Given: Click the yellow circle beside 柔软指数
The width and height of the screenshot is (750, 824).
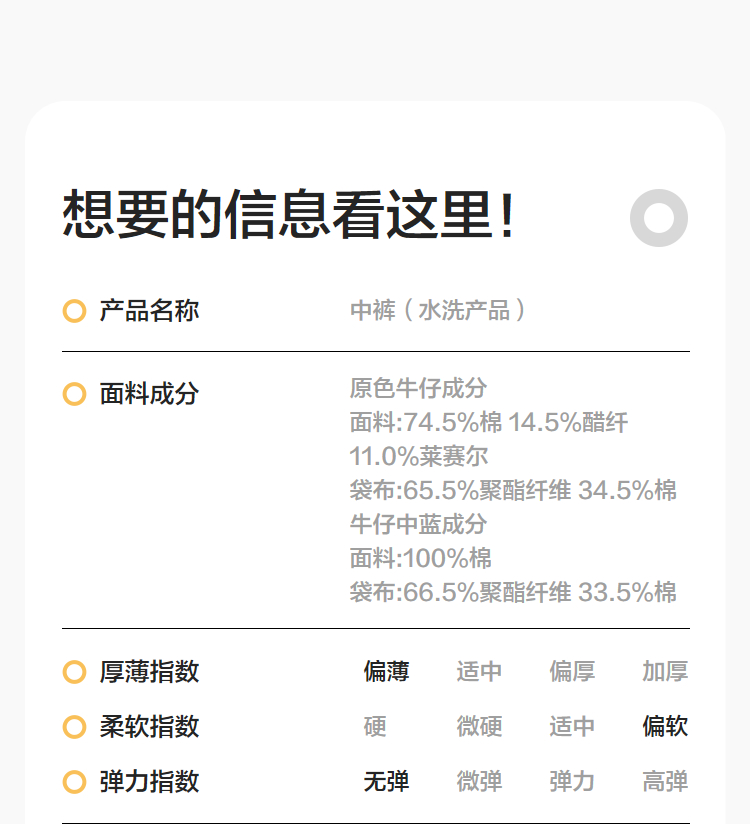Looking at the screenshot, I should click(74, 727).
